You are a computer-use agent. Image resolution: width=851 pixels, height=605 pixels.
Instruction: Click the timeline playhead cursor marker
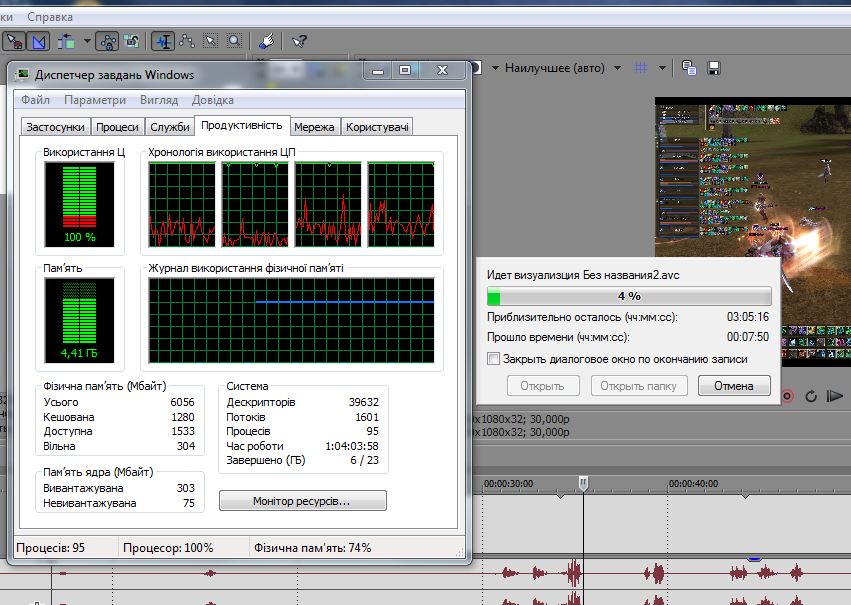coord(584,484)
